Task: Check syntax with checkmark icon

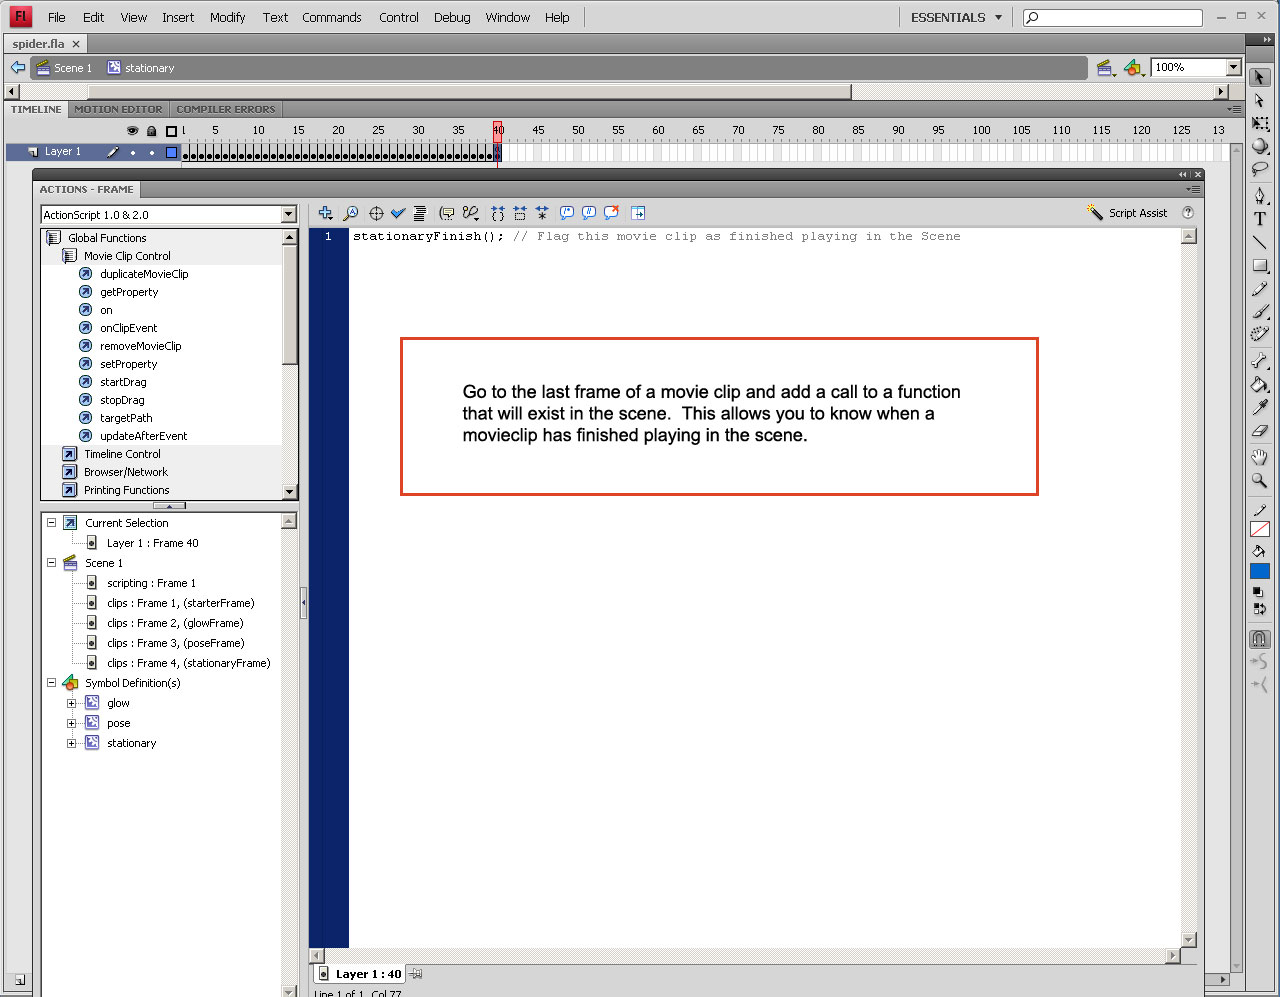Action: point(398,213)
